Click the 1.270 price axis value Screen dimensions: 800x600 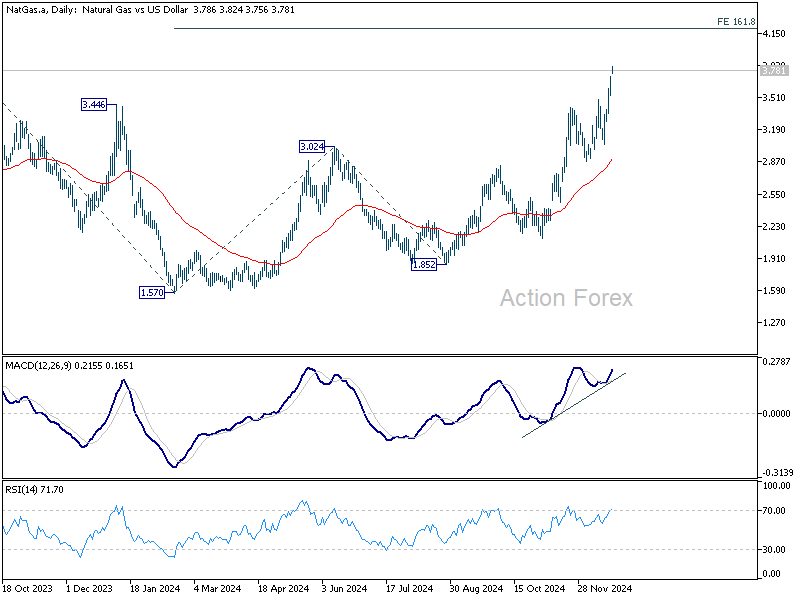774,322
